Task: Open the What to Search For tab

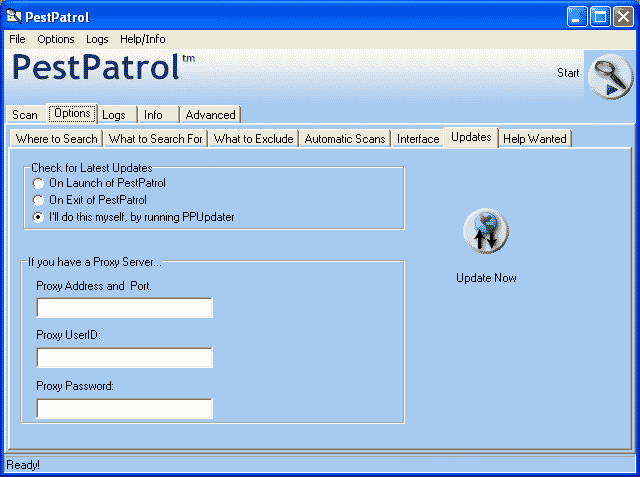Action: tap(156, 139)
